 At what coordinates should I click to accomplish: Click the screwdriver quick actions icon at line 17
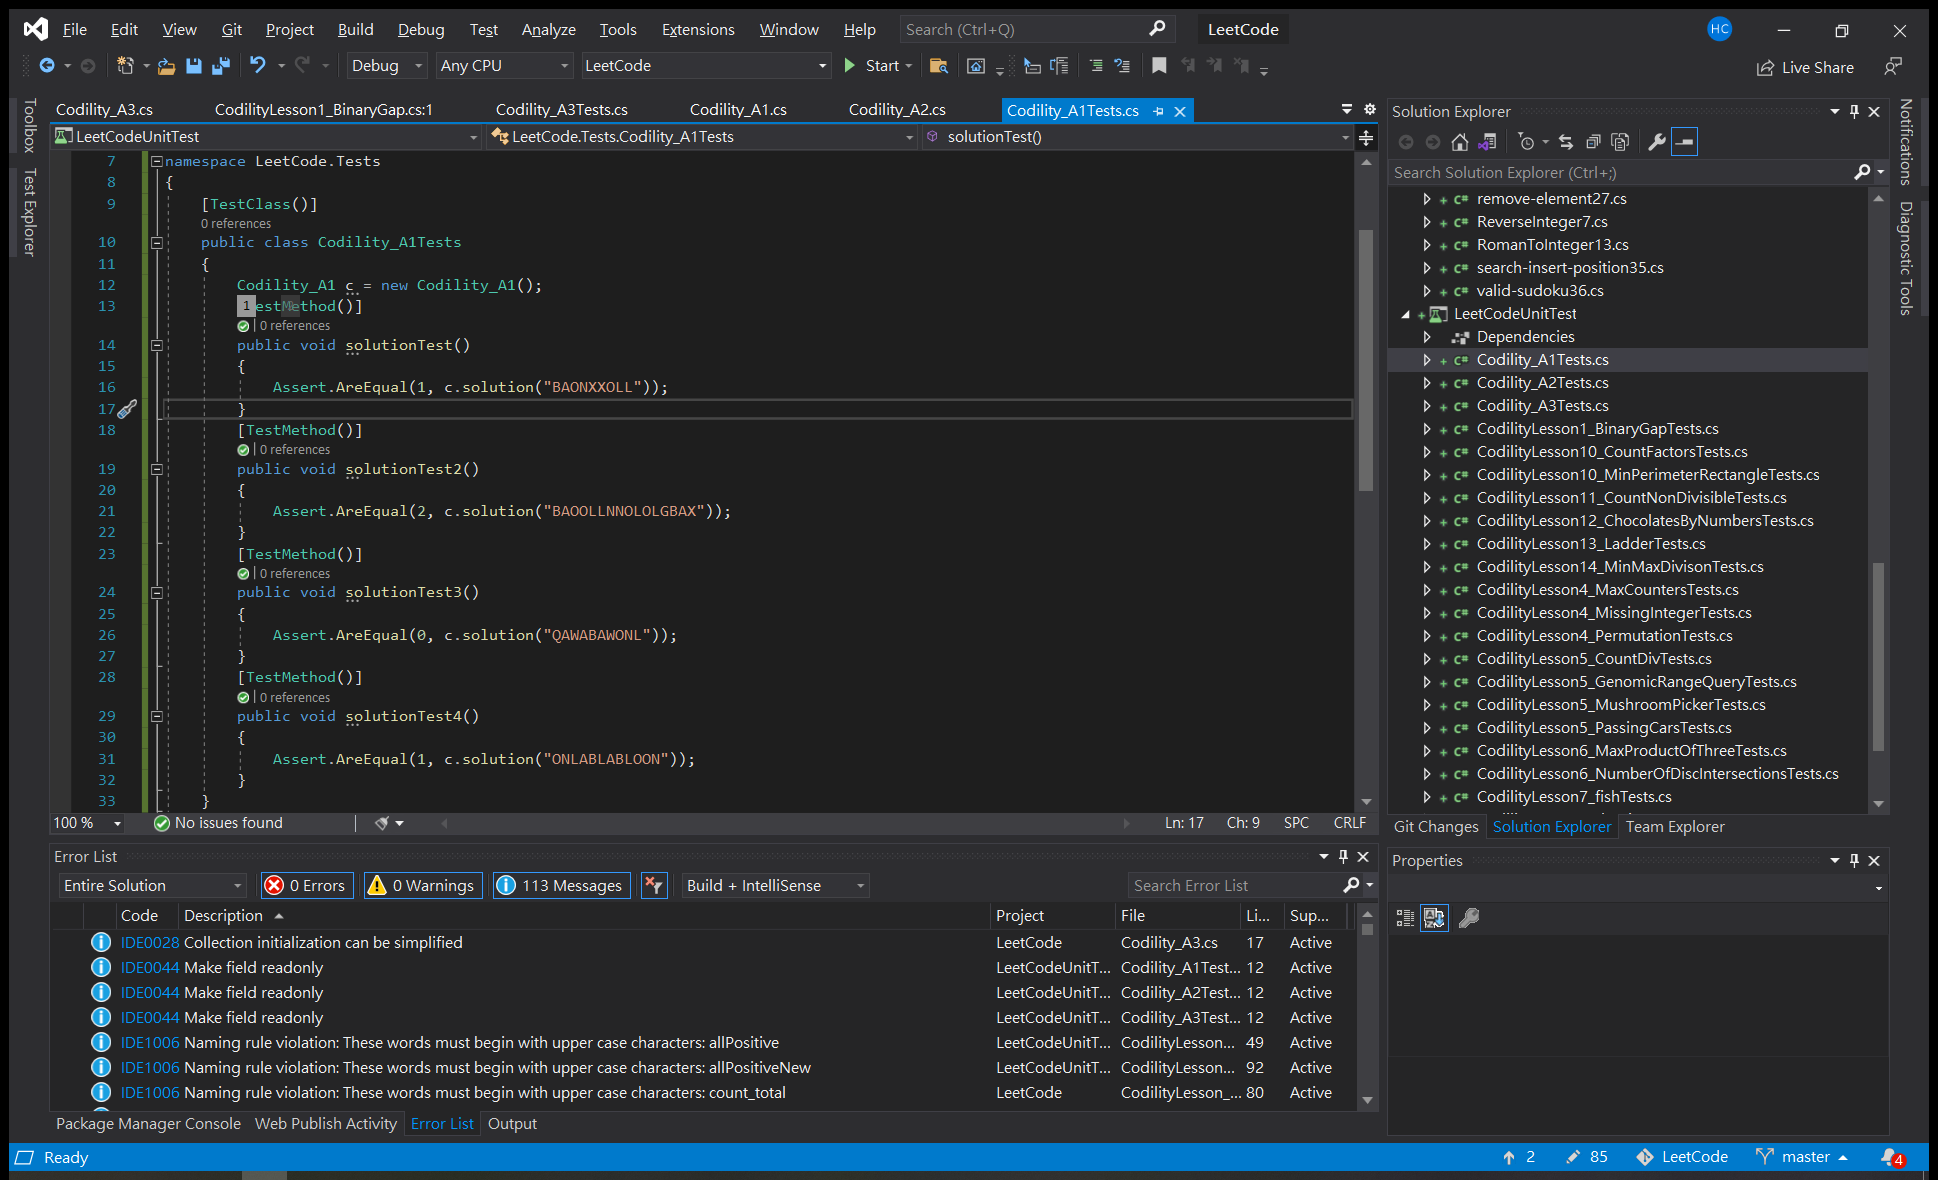click(x=127, y=409)
